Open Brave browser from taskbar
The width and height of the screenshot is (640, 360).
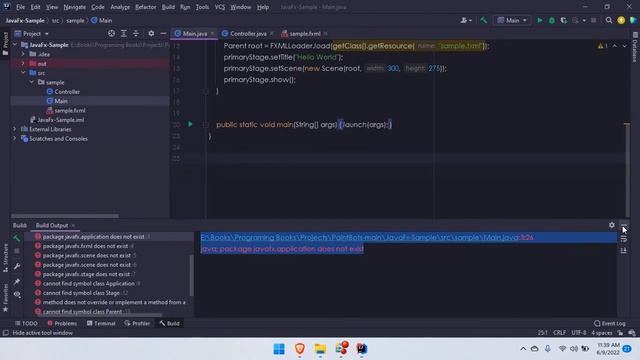[x=300, y=349]
